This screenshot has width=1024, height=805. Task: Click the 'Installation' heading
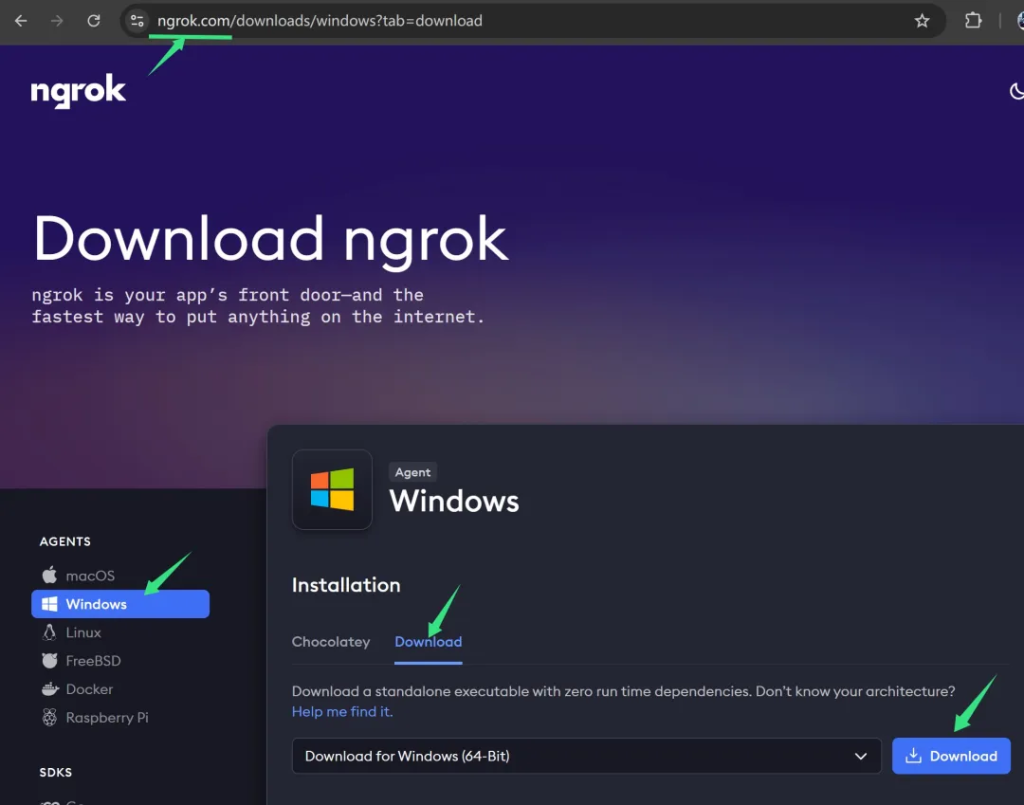point(346,585)
